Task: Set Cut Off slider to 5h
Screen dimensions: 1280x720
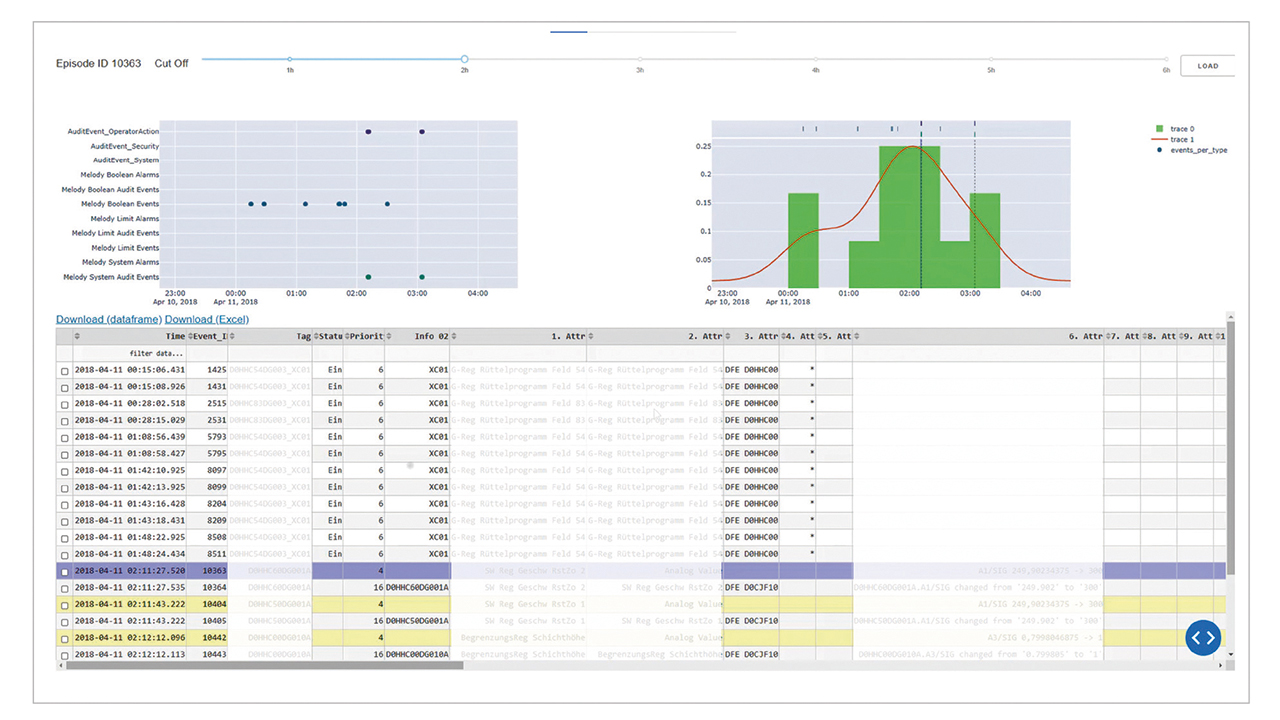Action: [x=991, y=59]
